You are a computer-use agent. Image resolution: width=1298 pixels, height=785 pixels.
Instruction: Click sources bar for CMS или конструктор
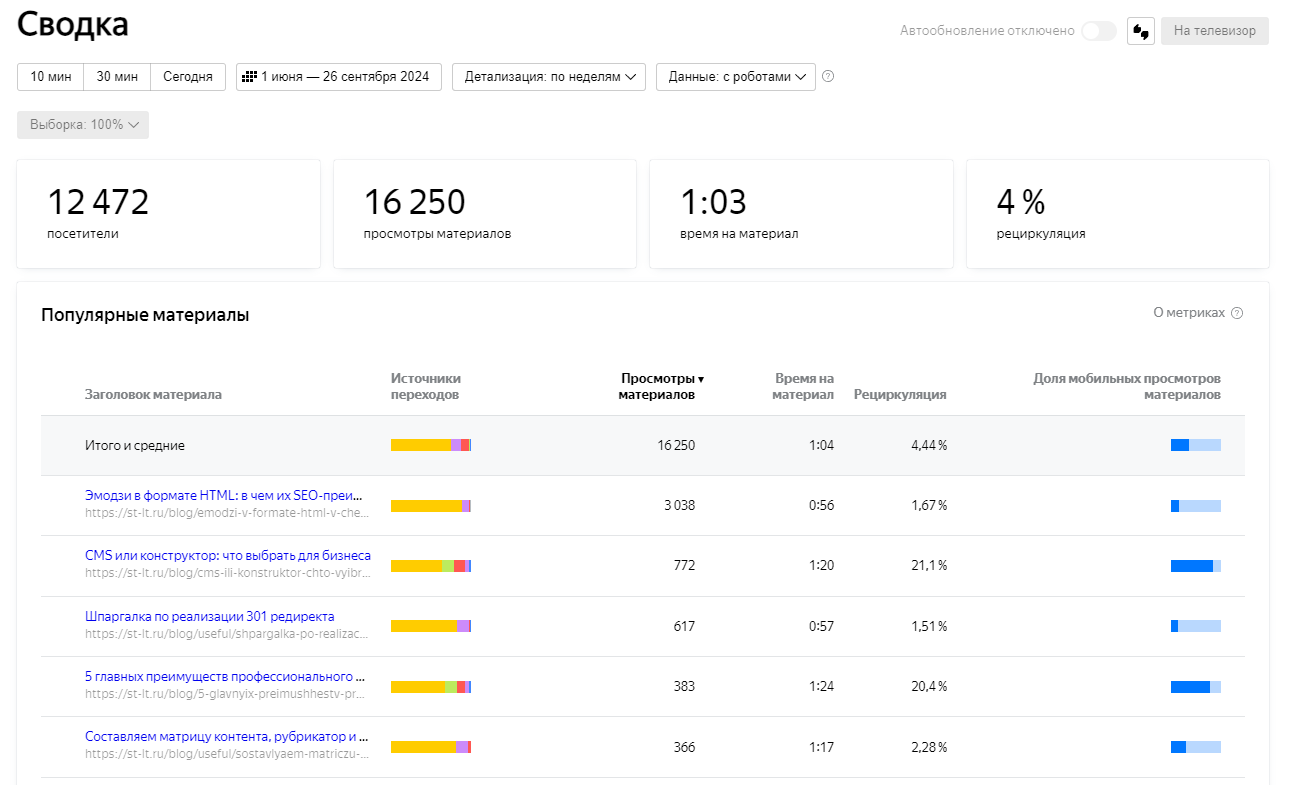click(x=431, y=566)
